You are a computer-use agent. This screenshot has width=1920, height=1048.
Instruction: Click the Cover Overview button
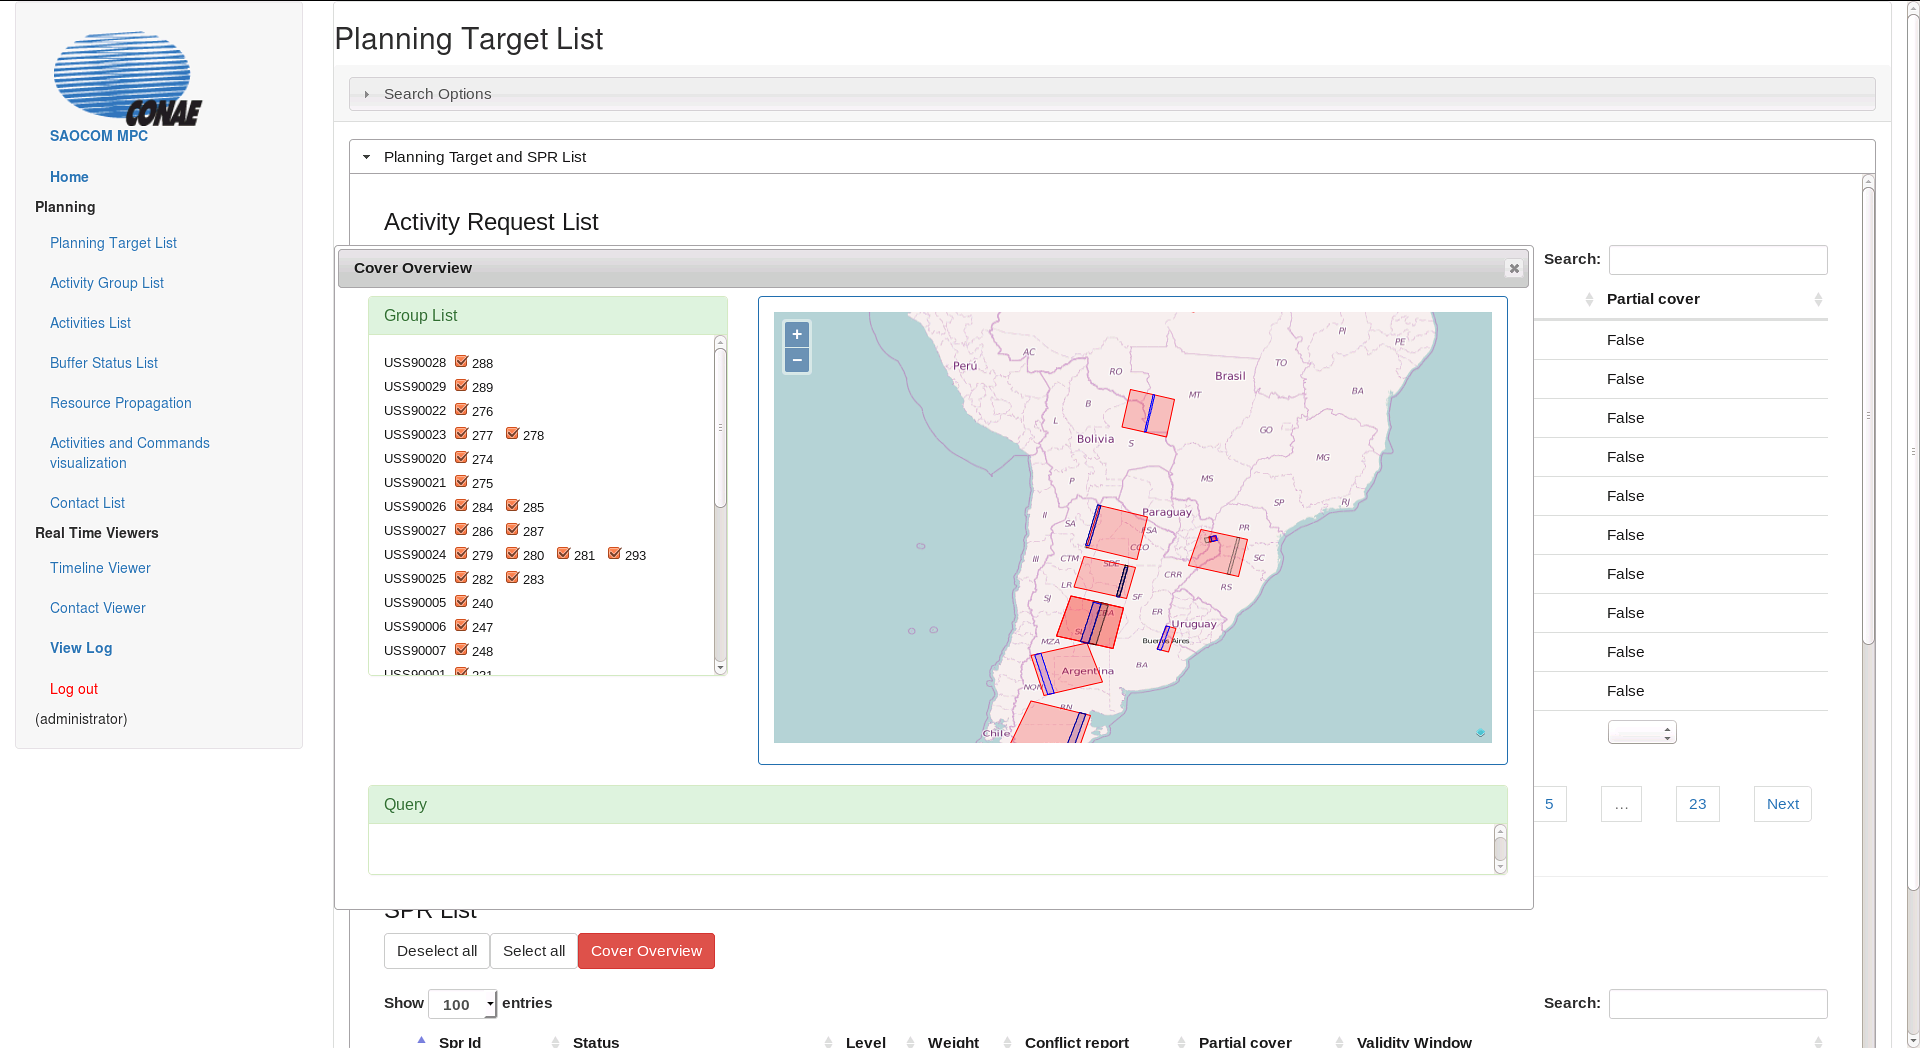pyautogui.click(x=646, y=951)
